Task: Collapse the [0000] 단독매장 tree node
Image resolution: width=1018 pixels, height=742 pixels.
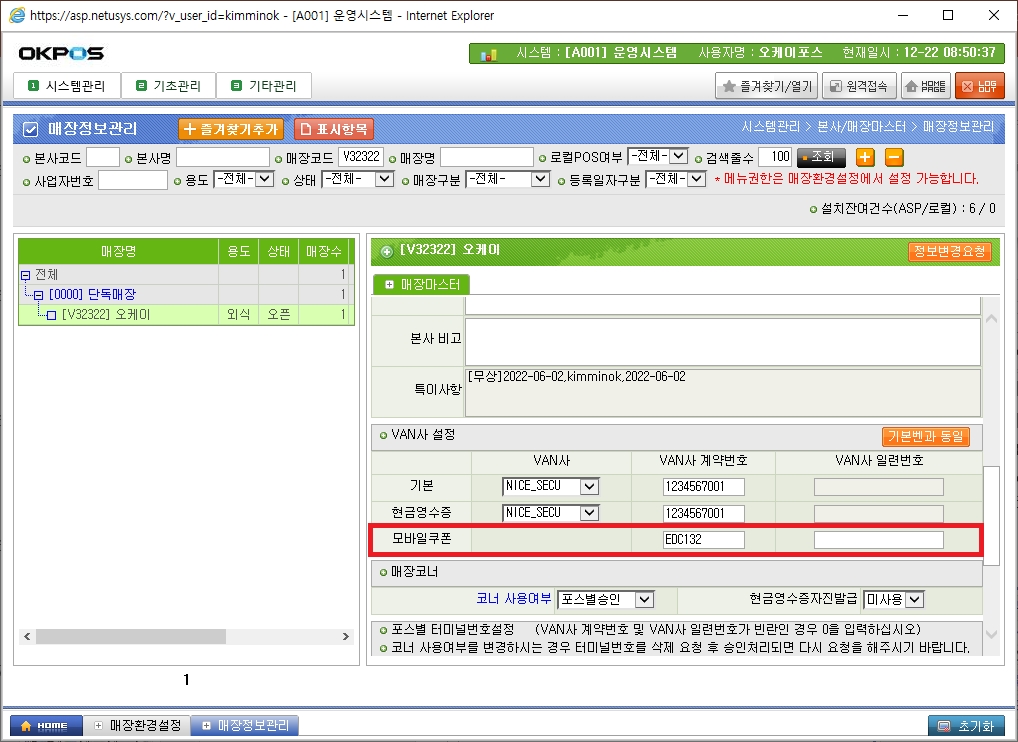Action: pyautogui.click(x=38, y=294)
